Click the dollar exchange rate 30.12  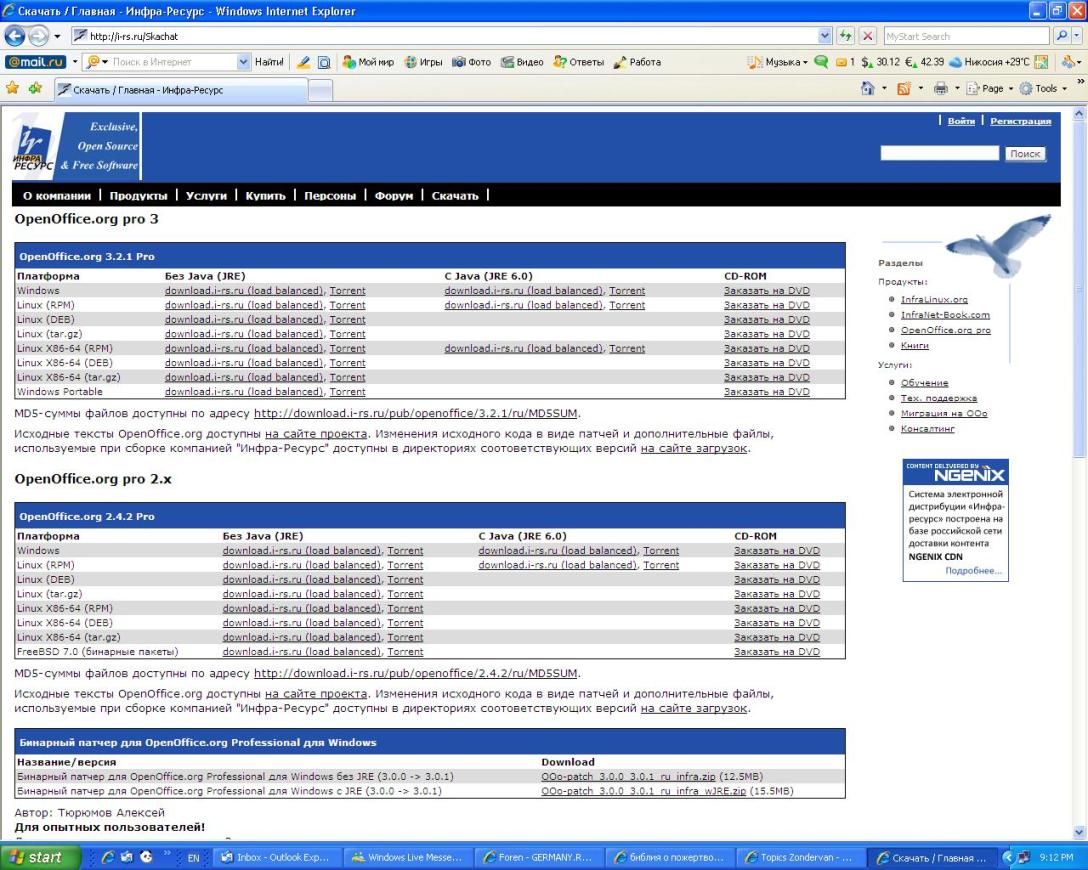click(880, 62)
